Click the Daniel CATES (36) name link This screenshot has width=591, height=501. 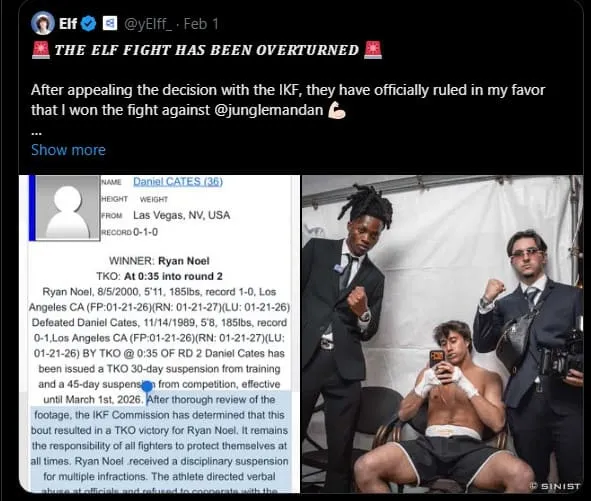point(178,182)
